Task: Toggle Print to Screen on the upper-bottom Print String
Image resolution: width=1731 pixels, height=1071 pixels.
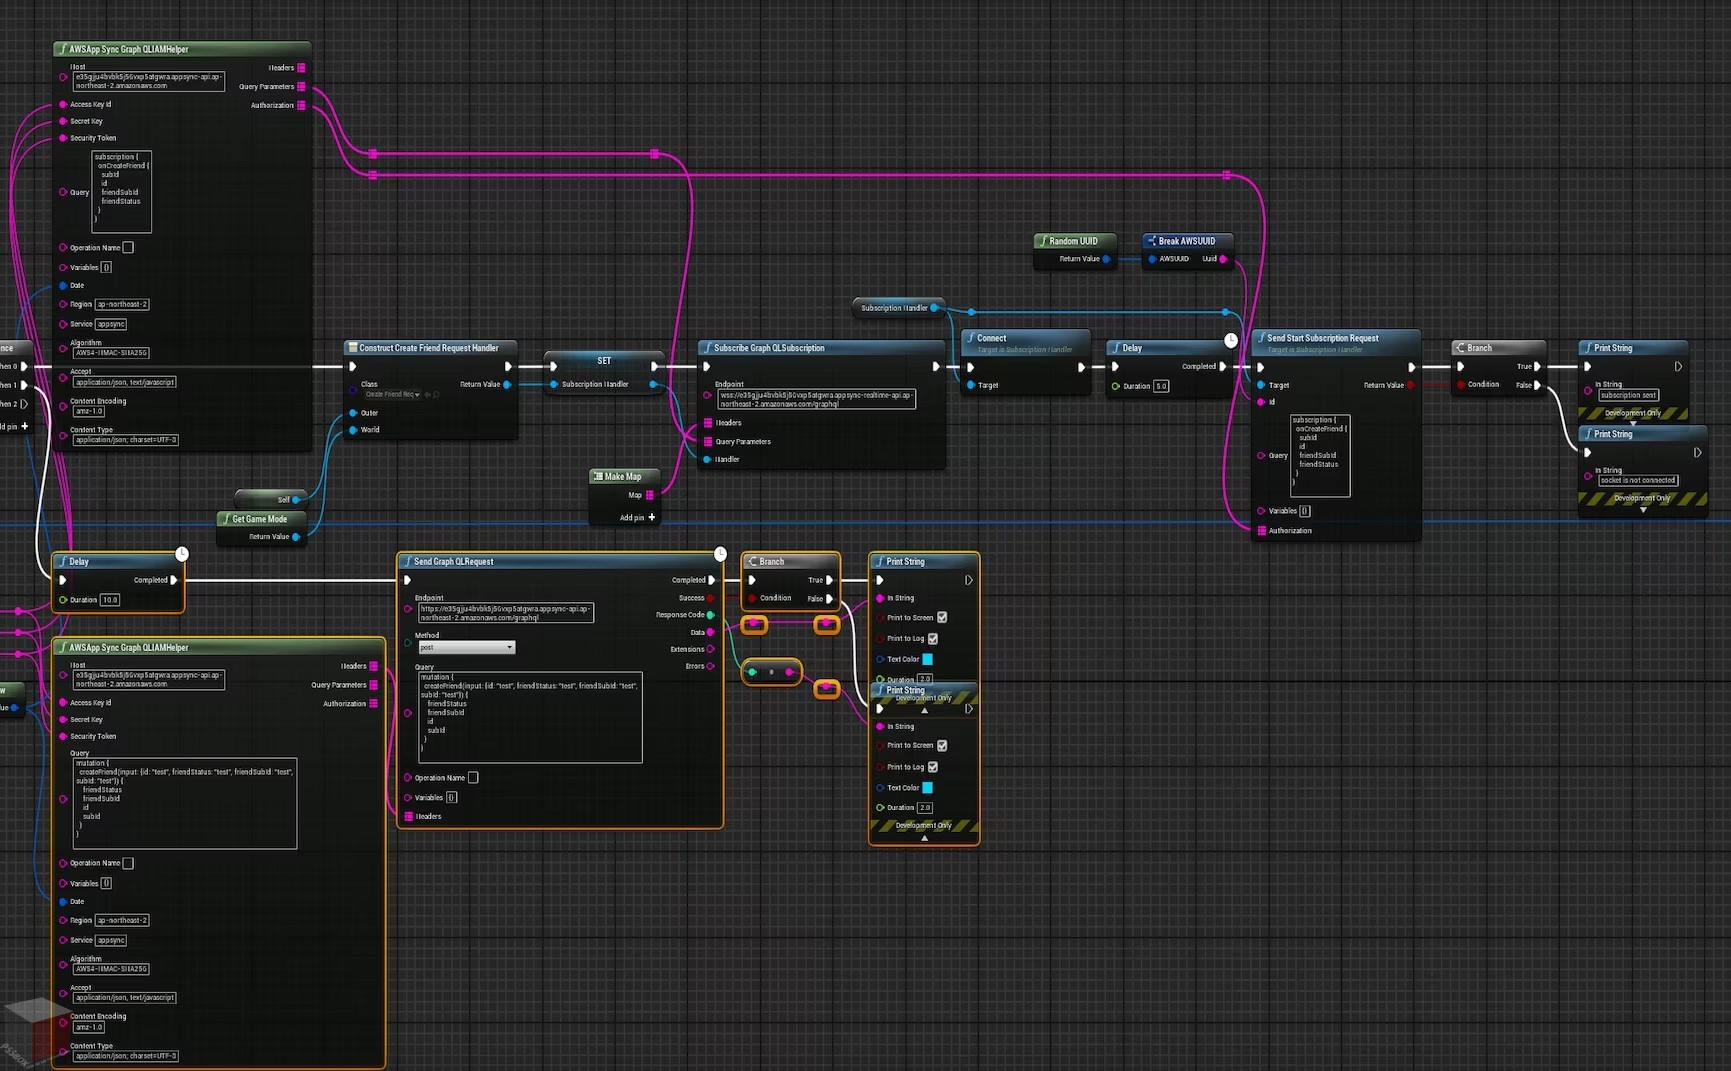Action: click(942, 618)
